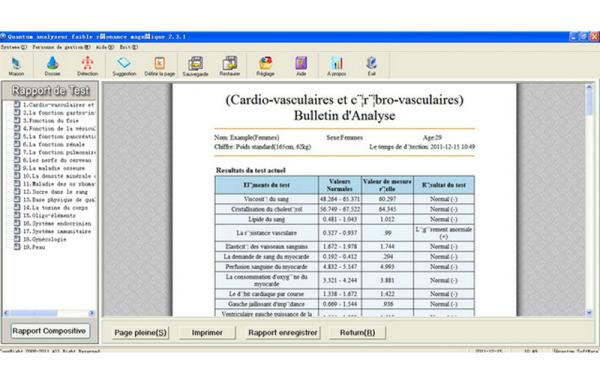Show the A propos chart icon

(x=337, y=66)
